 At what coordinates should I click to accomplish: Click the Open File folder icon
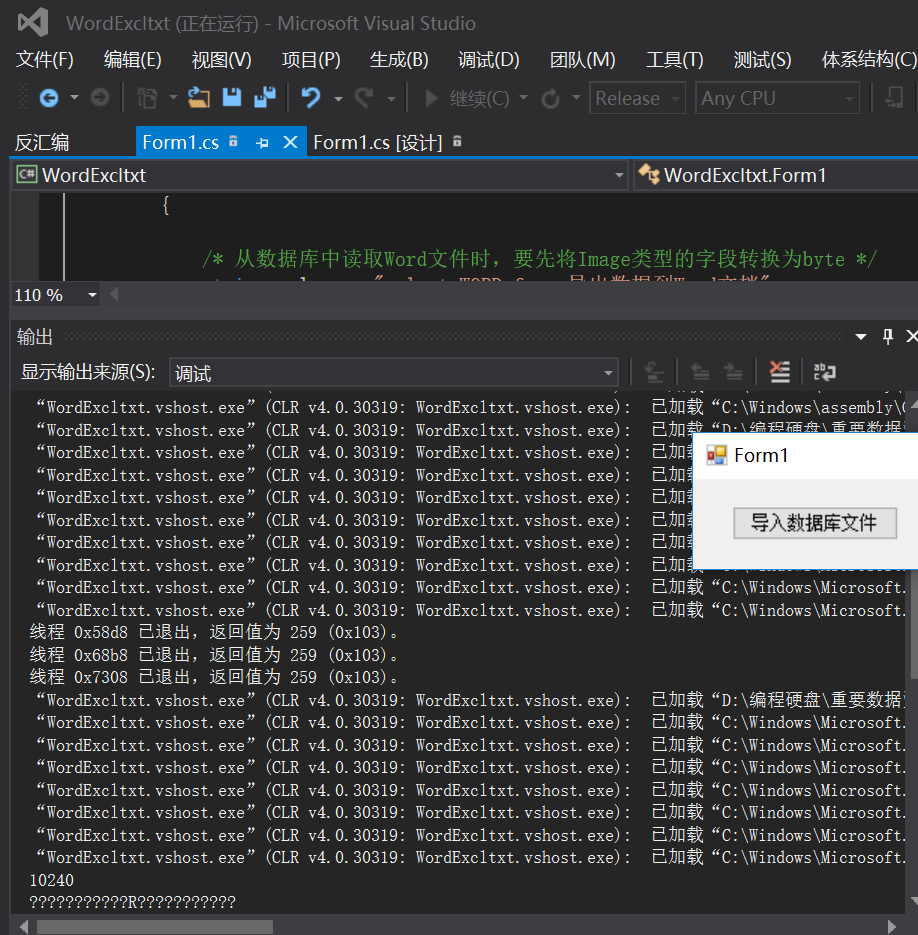click(199, 97)
